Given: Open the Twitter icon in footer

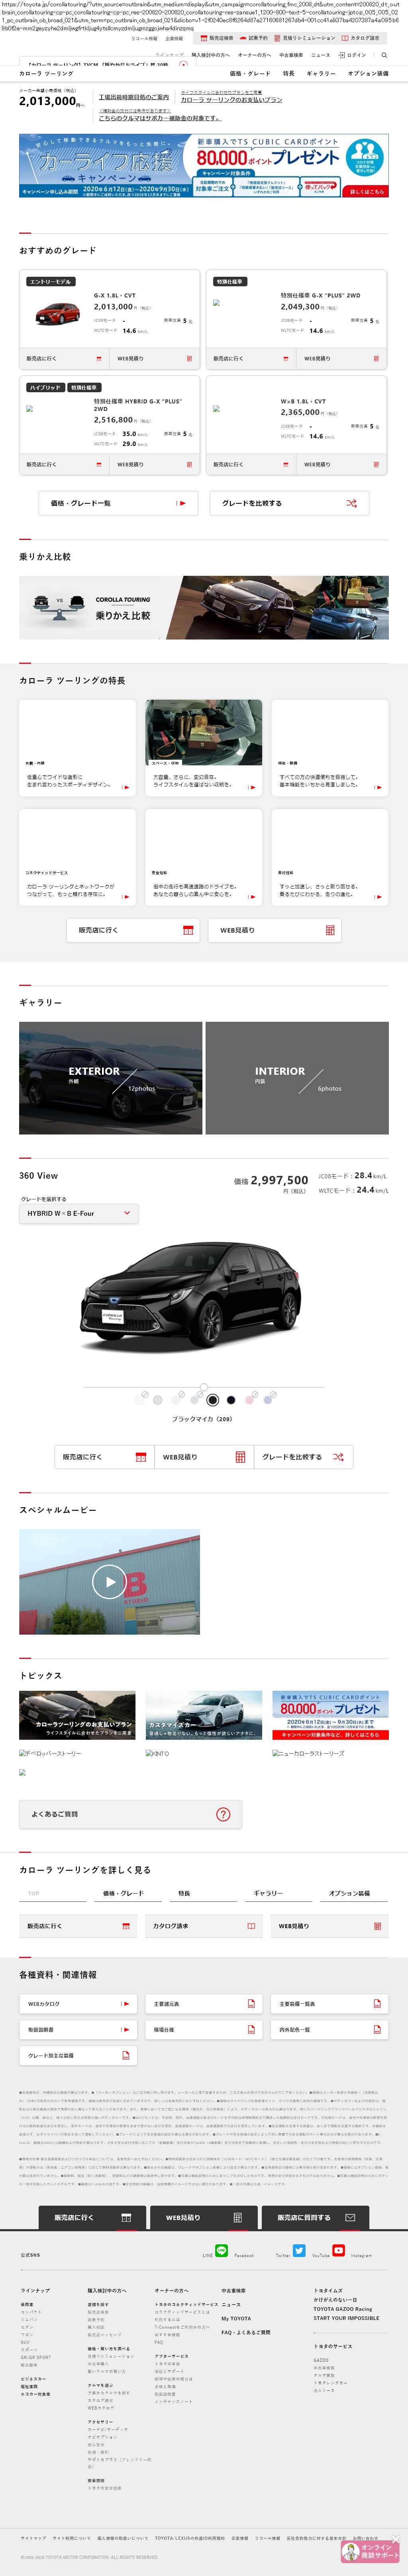Looking at the screenshot, I should (x=299, y=2250).
